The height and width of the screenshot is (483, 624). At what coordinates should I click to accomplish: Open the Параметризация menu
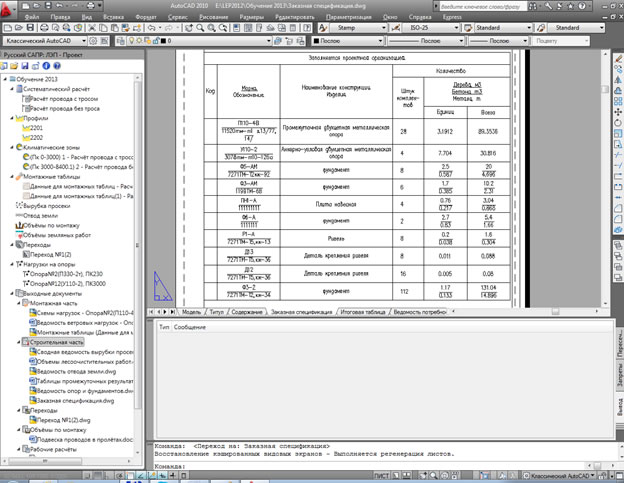349,17
